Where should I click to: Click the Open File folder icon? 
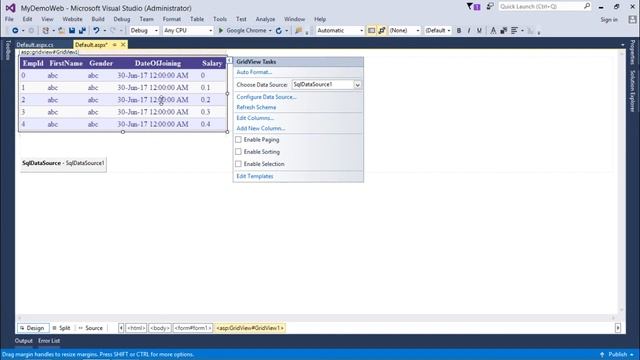(62, 31)
